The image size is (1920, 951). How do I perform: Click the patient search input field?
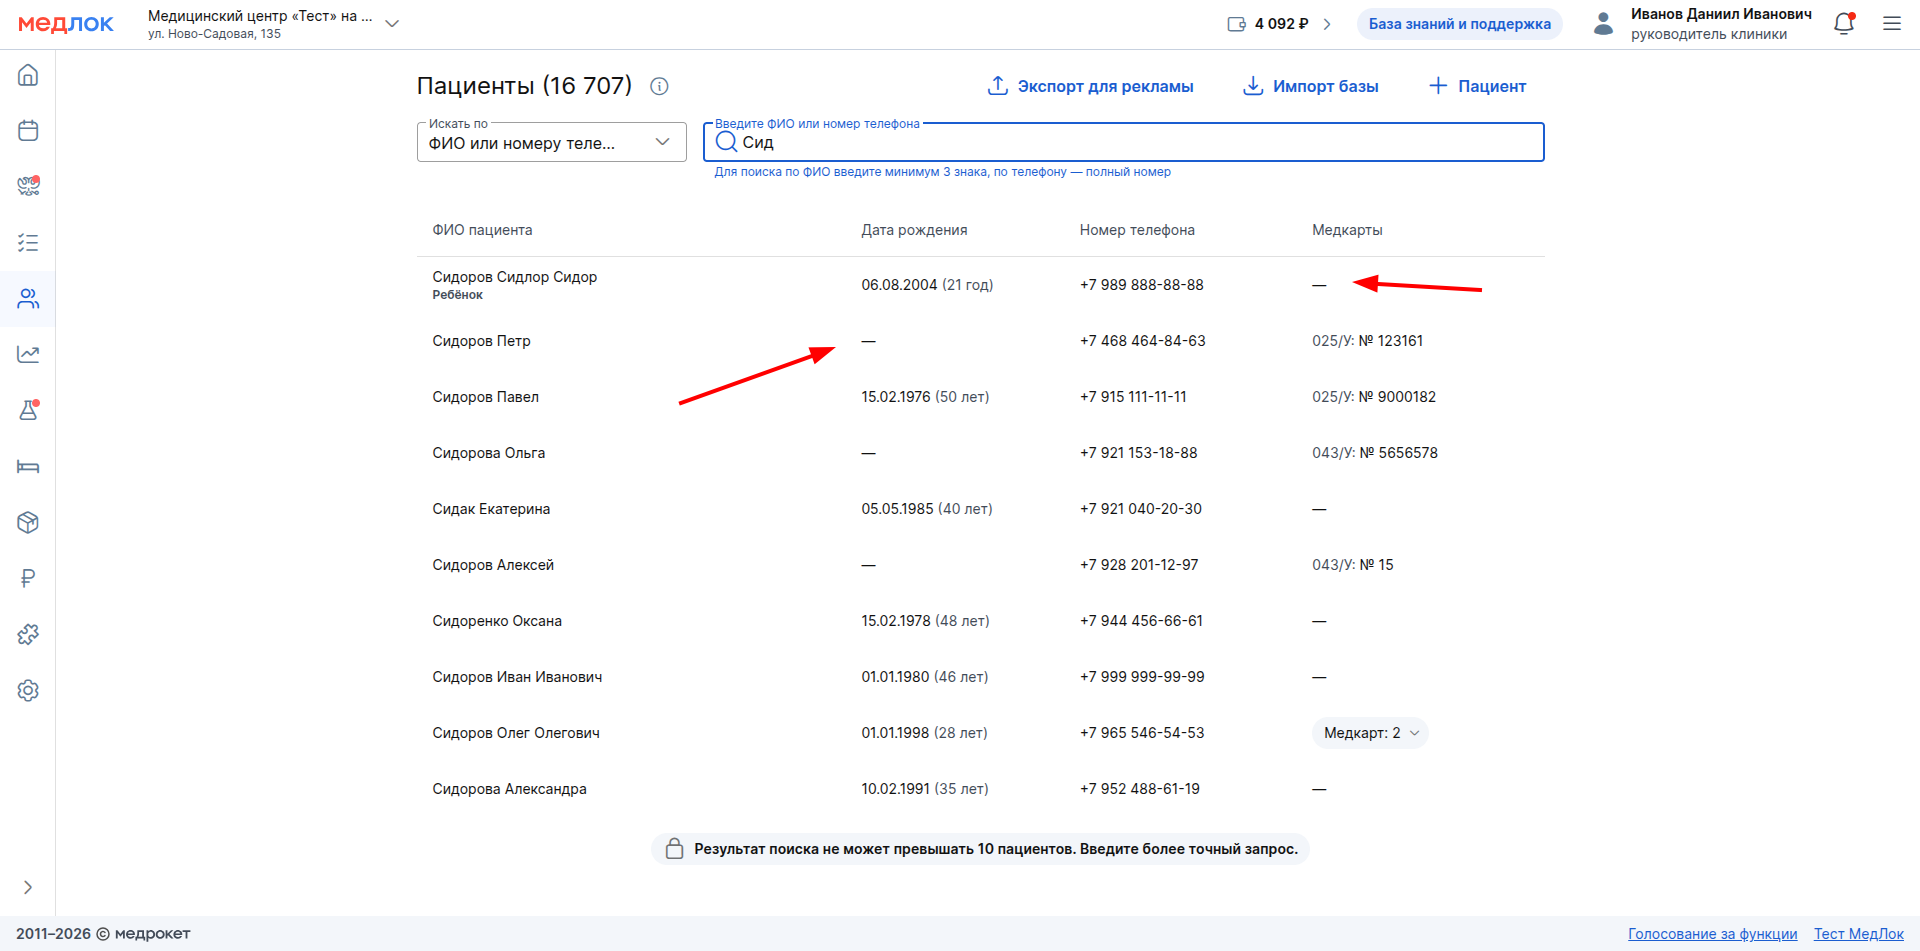click(x=1124, y=142)
